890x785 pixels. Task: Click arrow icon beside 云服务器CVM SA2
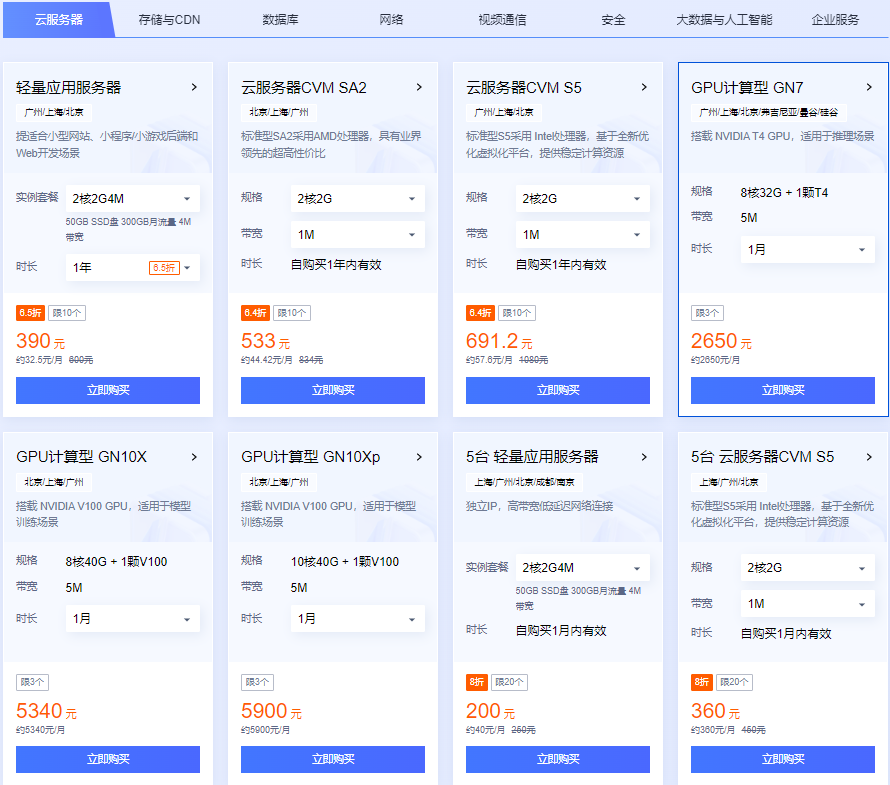point(419,87)
